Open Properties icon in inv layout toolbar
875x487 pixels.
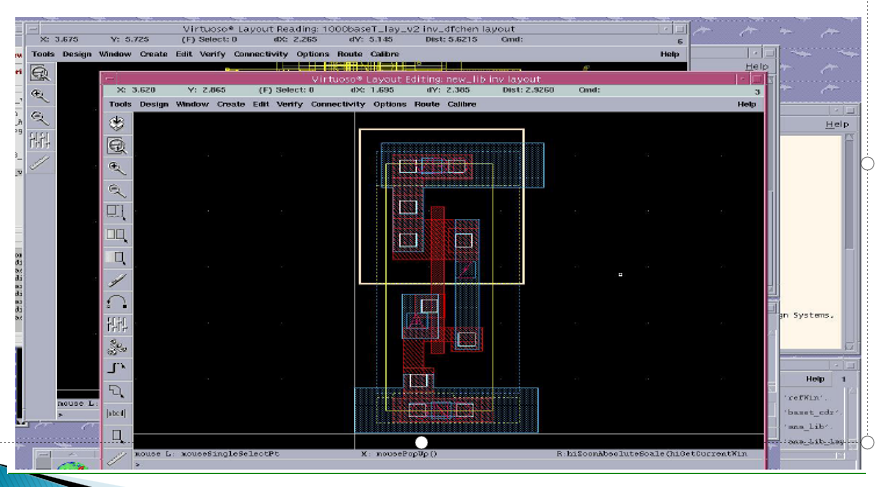tap(117, 324)
